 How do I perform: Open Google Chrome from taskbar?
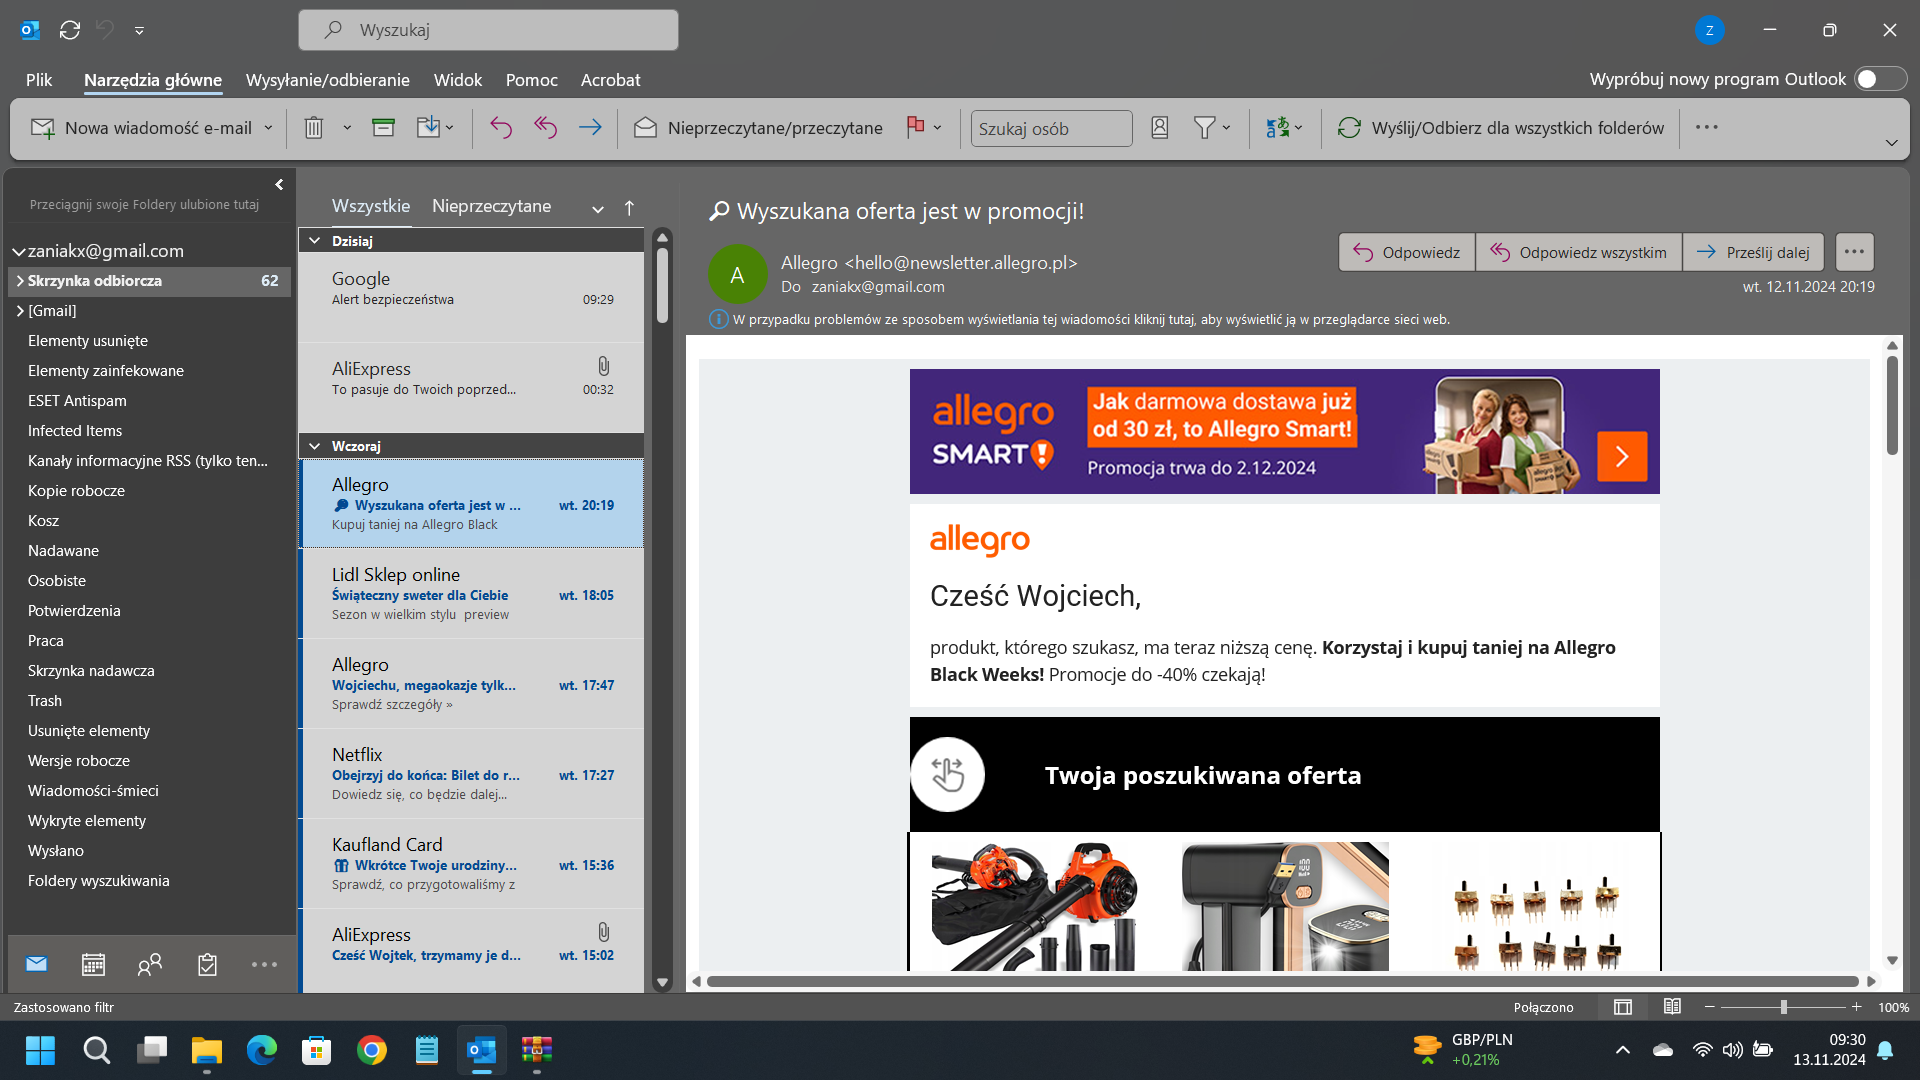click(372, 1050)
